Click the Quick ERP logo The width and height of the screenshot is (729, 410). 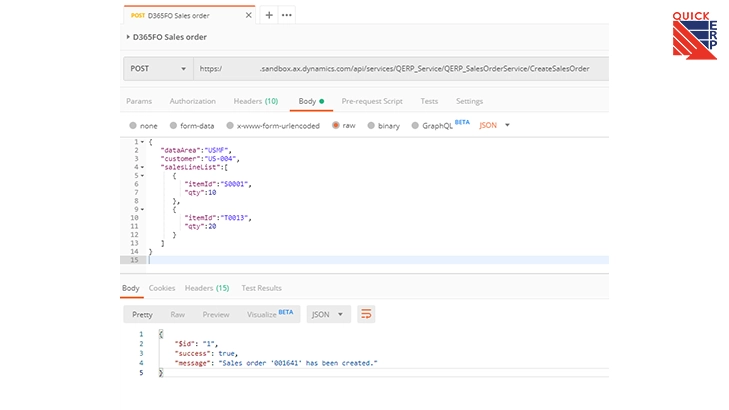695,35
